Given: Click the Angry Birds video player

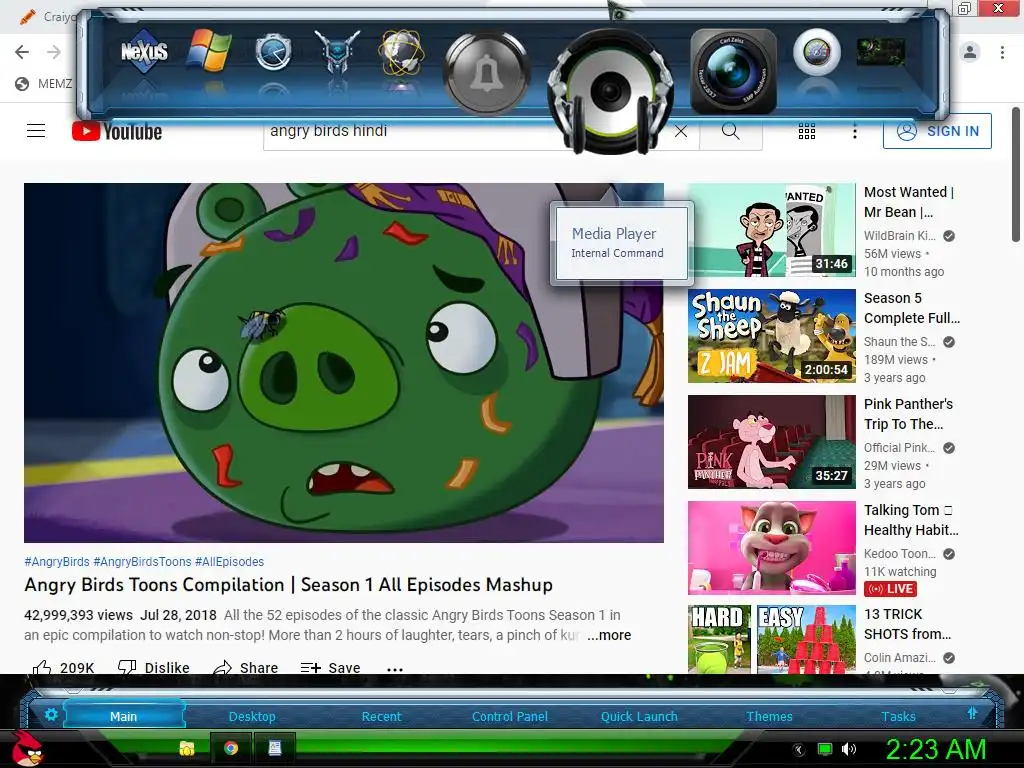Looking at the screenshot, I should coord(344,362).
